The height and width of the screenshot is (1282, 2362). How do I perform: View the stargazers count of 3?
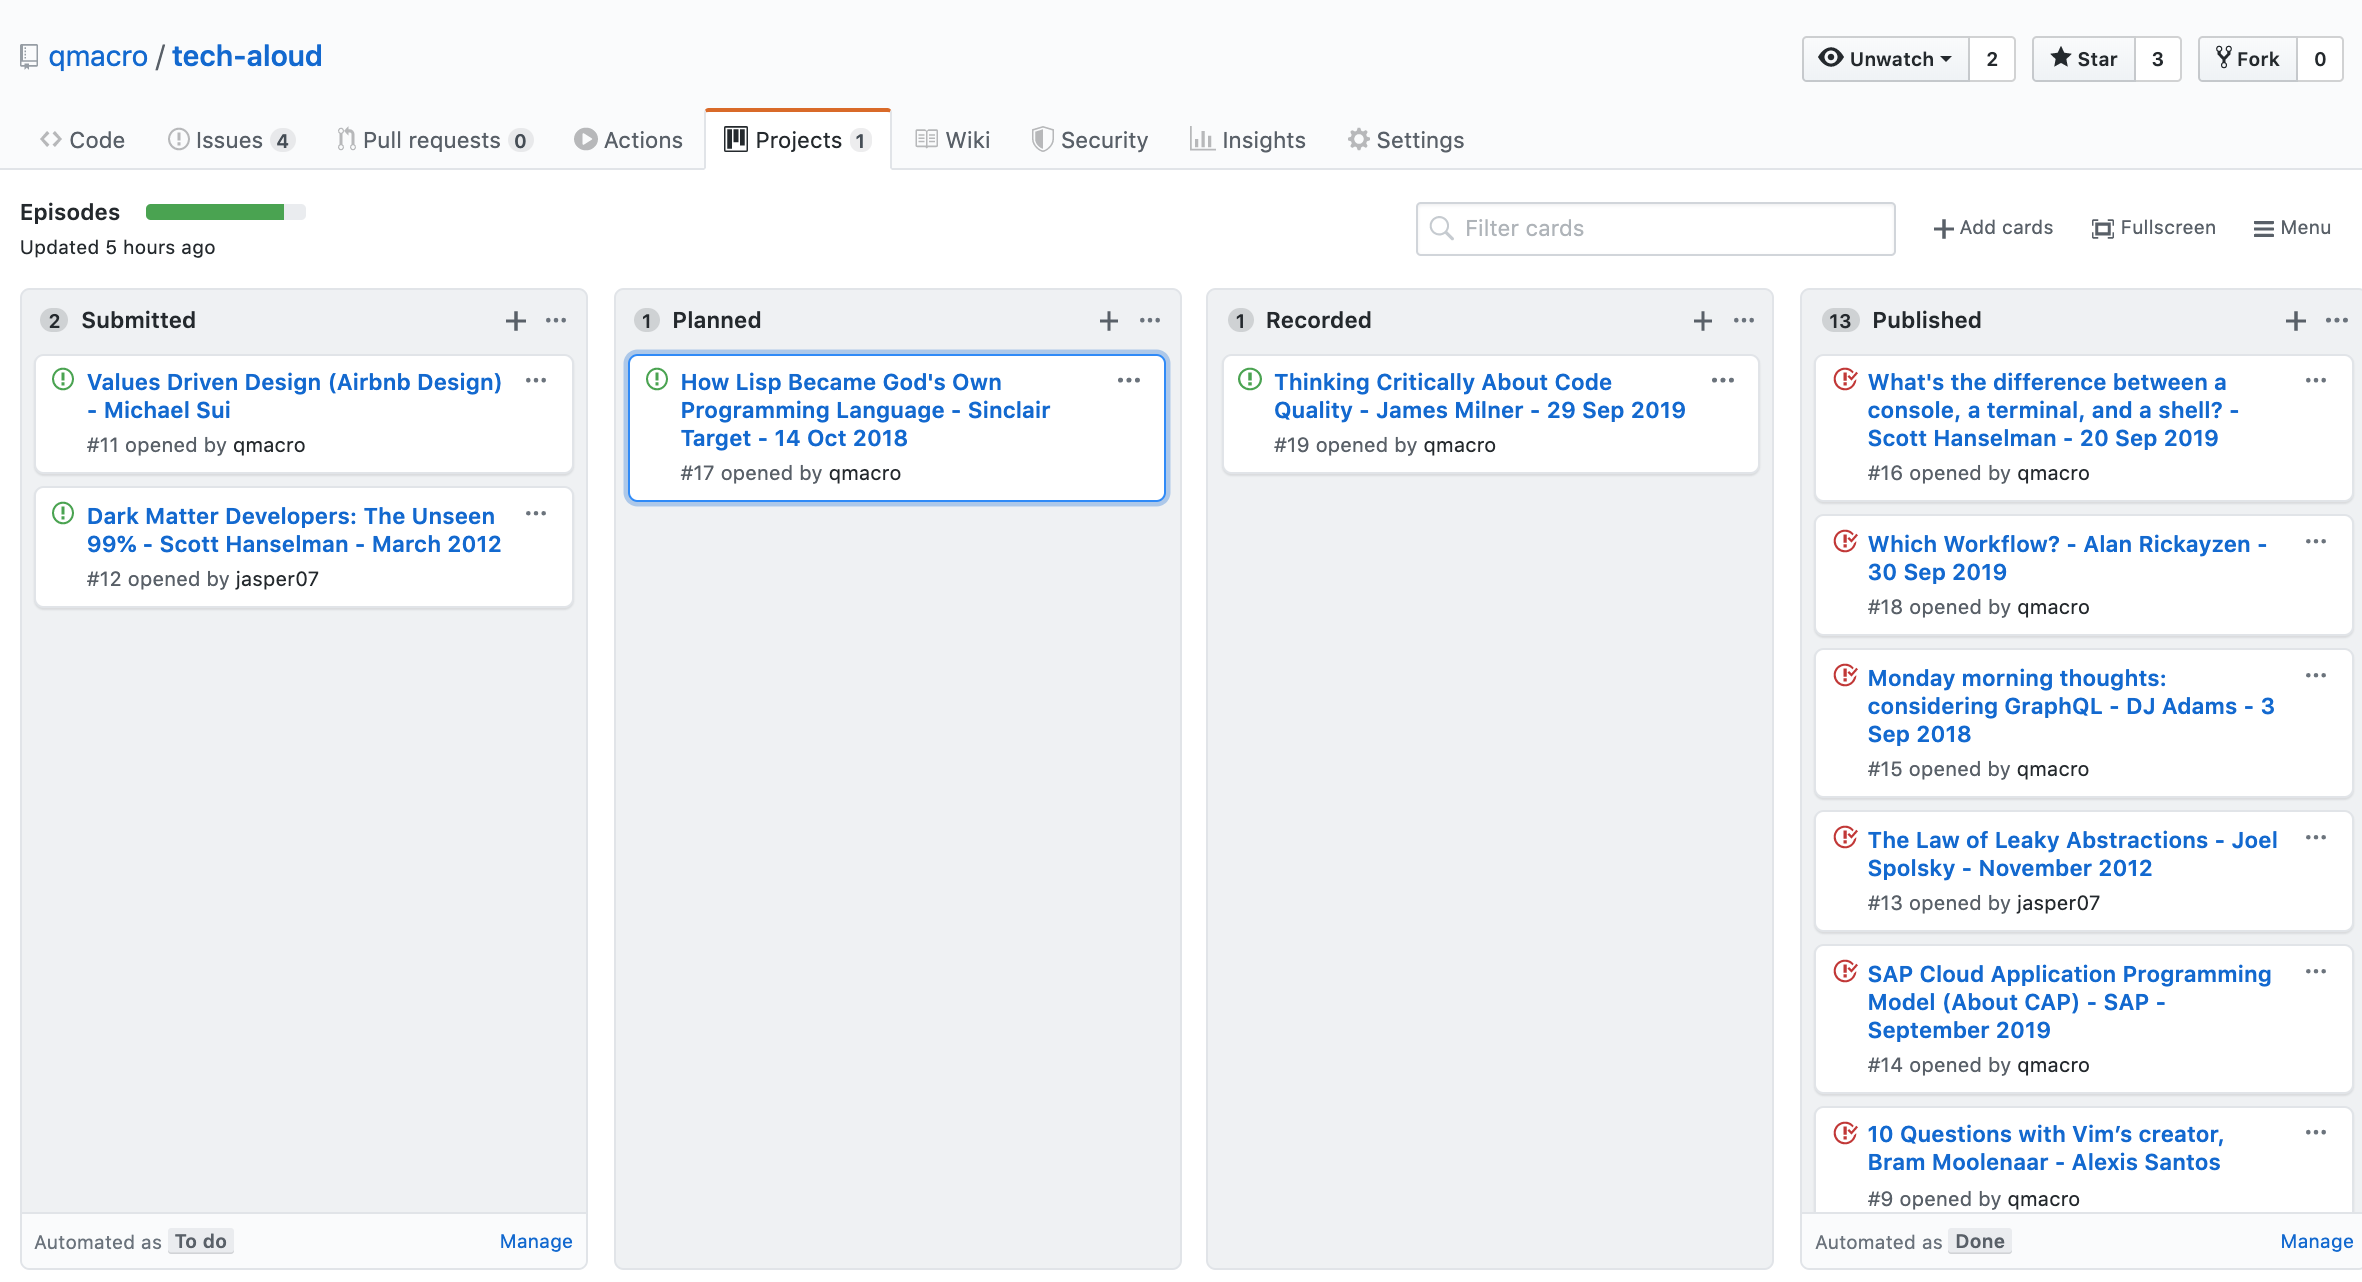click(x=2158, y=59)
